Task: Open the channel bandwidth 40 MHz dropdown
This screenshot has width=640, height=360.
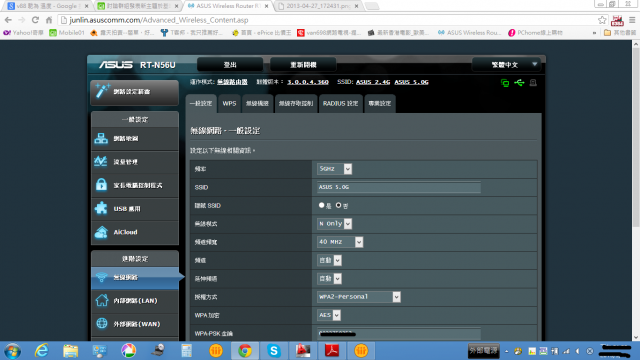Action: (x=340, y=242)
